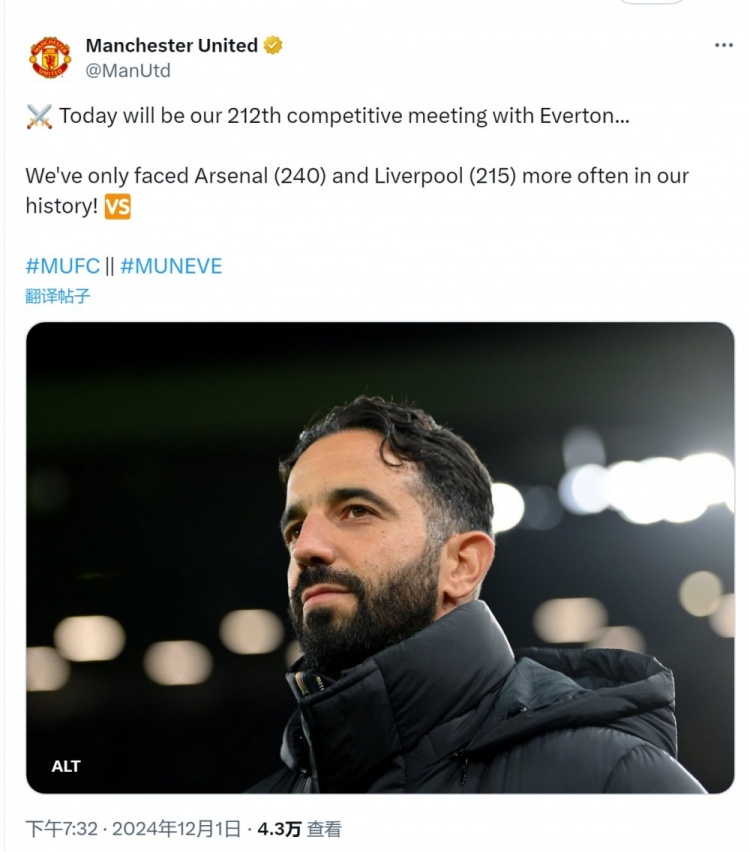Click the gold verified badge icon
The image size is (750, 852).
pos(273,45)
